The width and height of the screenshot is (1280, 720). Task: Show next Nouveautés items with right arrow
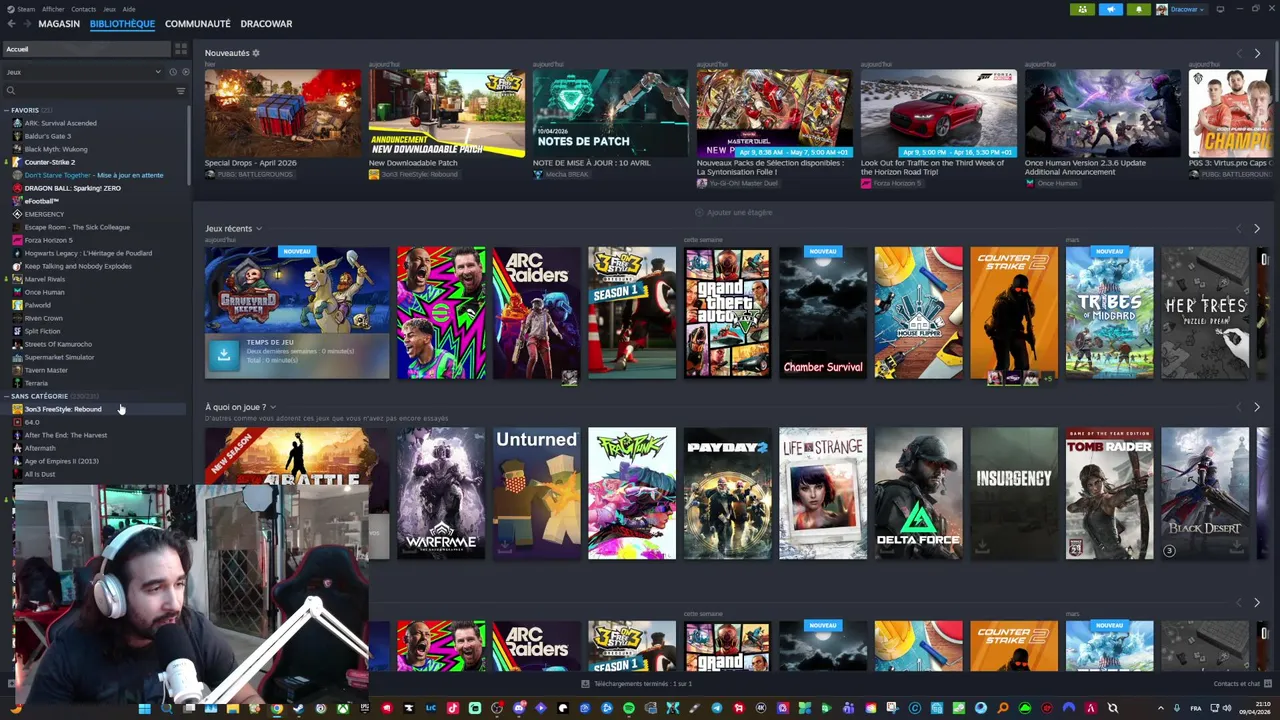tap(1257, 53)
